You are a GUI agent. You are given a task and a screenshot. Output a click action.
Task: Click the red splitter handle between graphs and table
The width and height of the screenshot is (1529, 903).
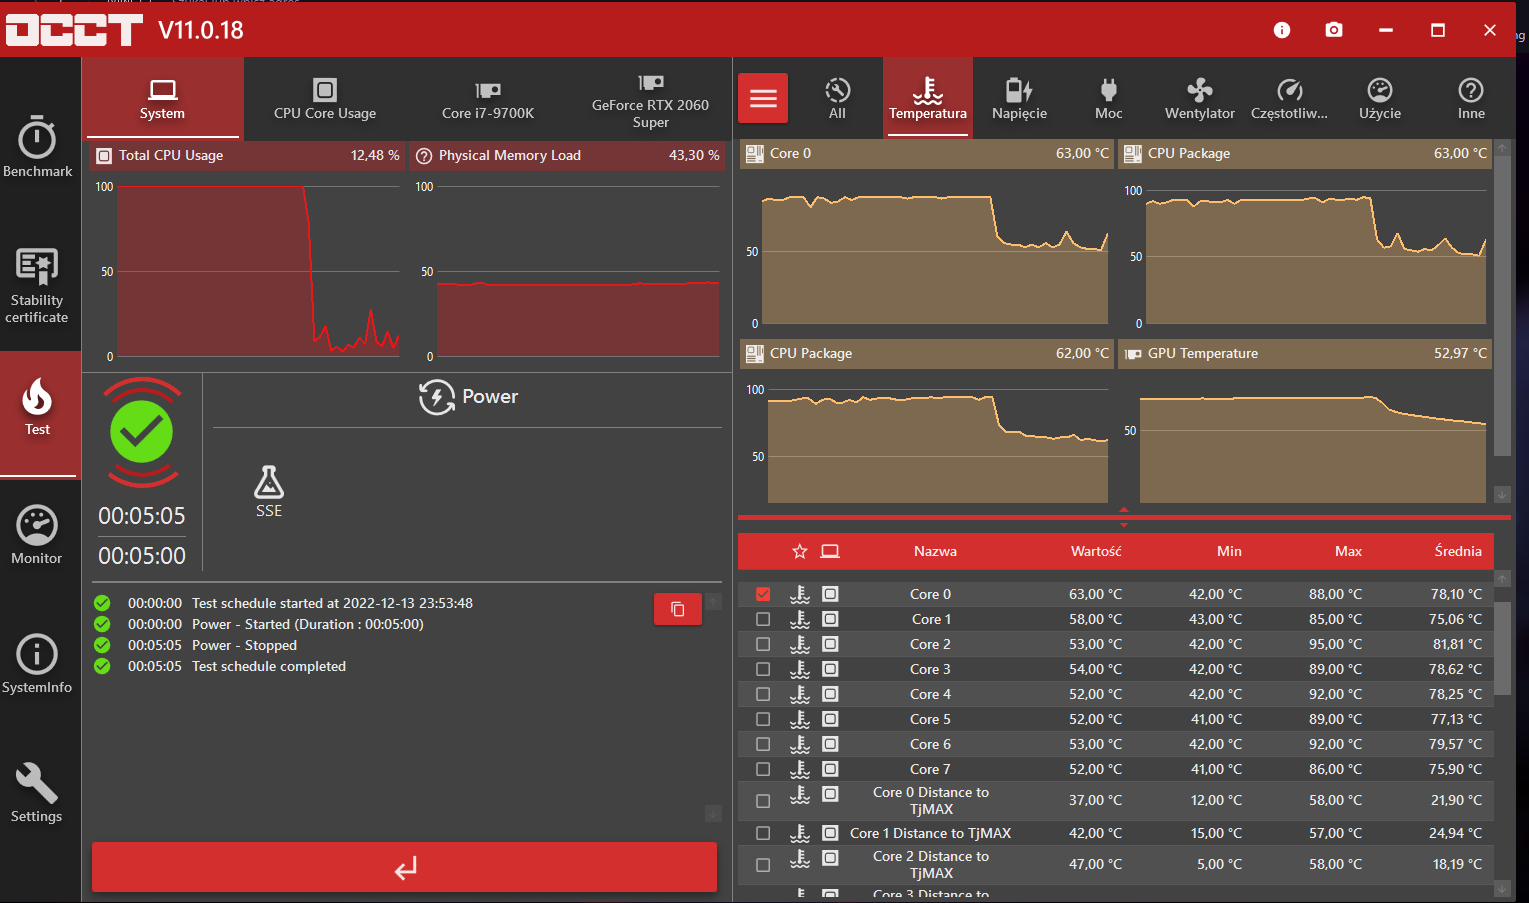[1124, 517]
